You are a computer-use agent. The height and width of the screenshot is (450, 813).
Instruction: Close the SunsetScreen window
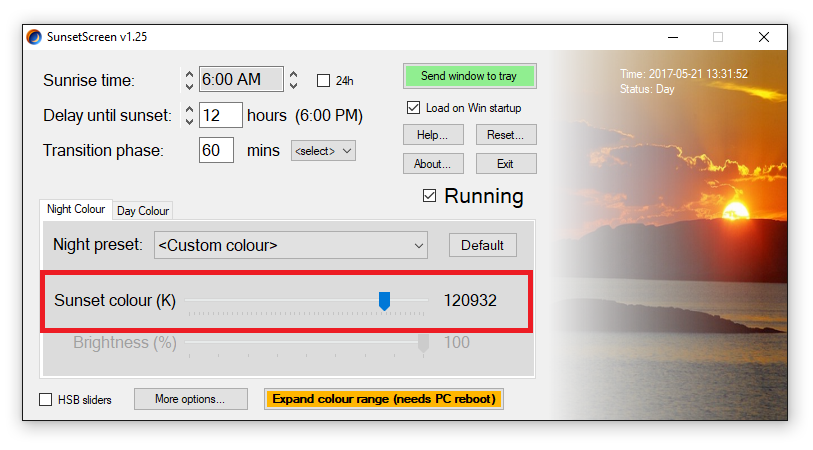[x=764, y=37]
